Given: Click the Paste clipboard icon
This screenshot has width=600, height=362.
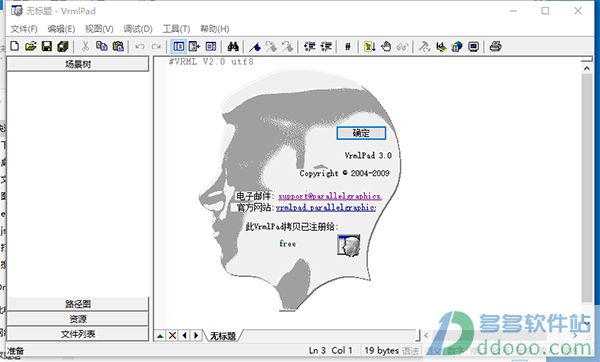Looking at the screenshot, I should [x=118, y=46].
